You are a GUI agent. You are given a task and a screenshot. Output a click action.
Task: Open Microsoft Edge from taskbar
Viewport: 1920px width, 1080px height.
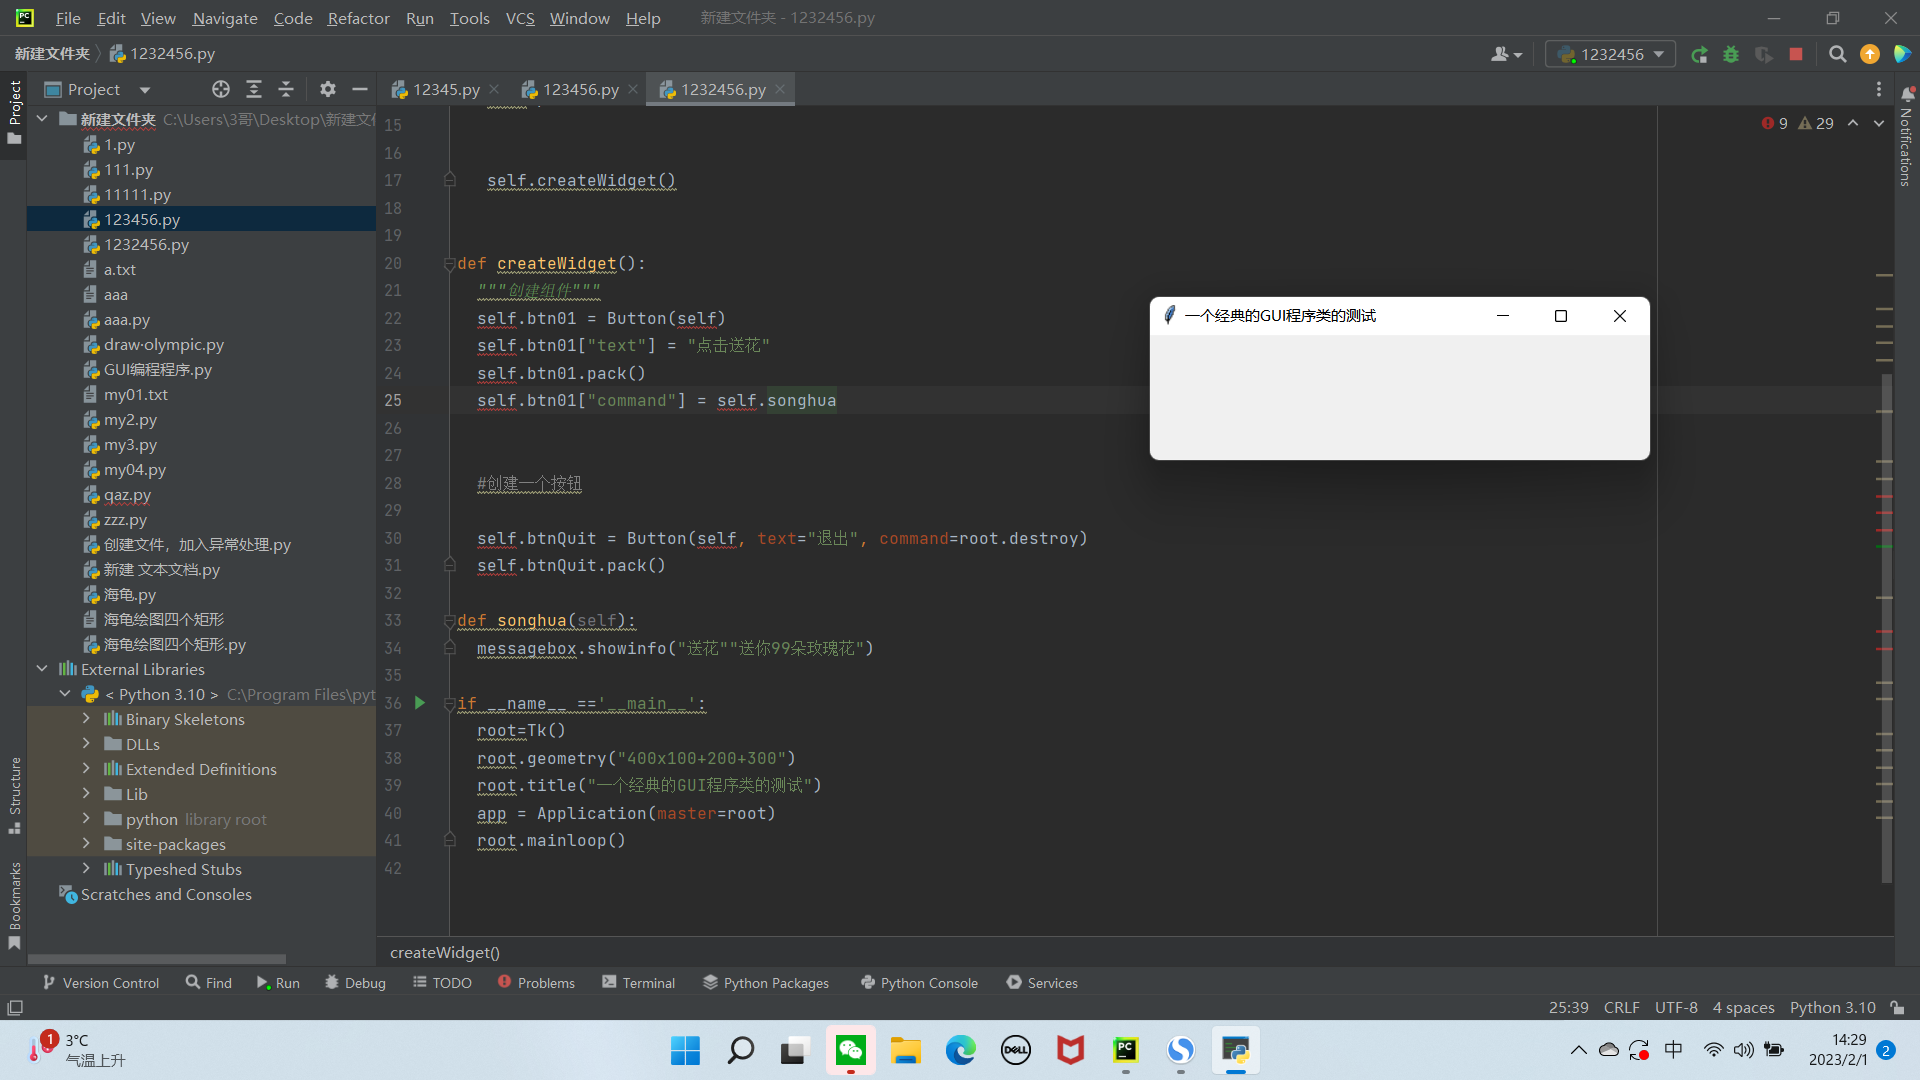tap(961, 1050)
